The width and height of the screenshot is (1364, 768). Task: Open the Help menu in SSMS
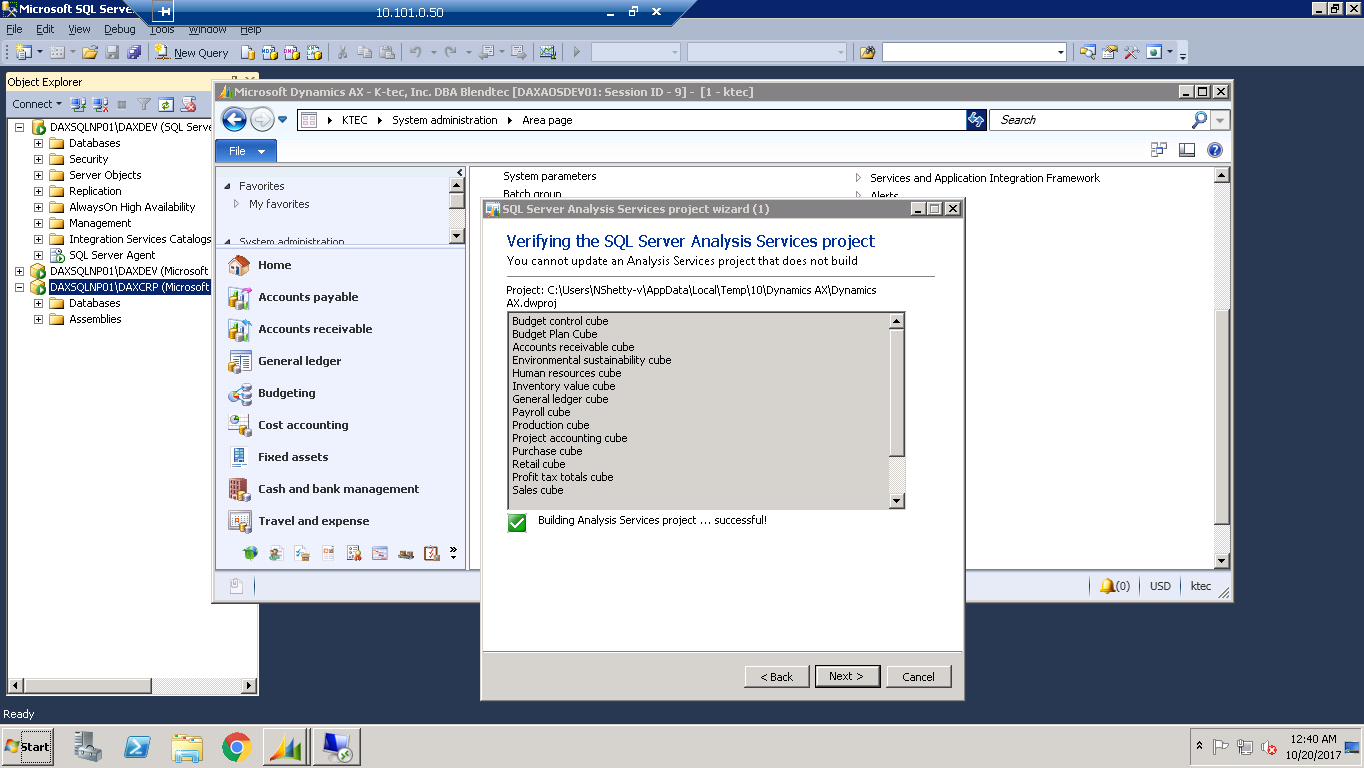(x=251, y=29)
